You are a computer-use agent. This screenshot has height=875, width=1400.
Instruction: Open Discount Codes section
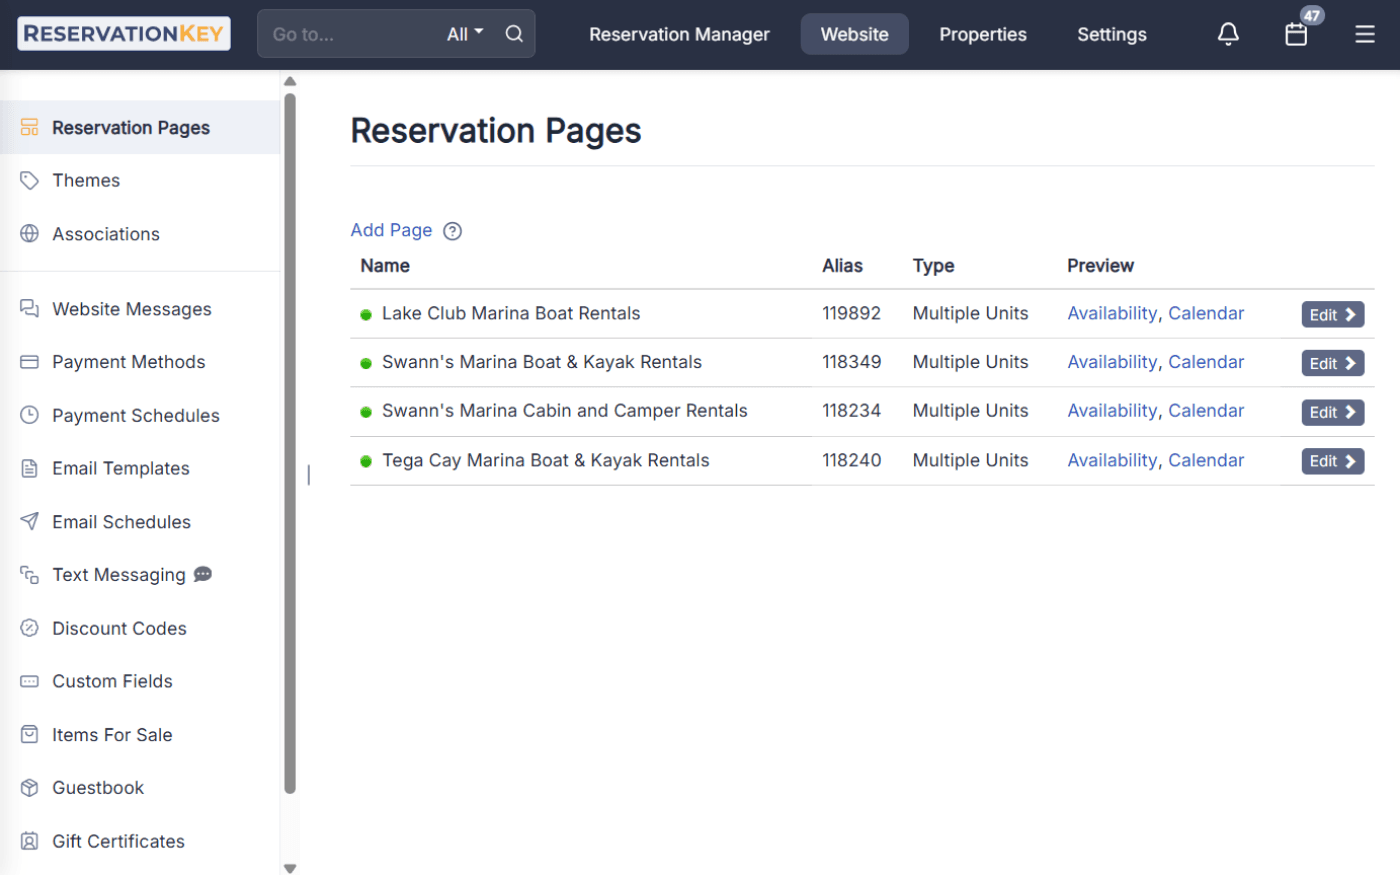point(120,628)
